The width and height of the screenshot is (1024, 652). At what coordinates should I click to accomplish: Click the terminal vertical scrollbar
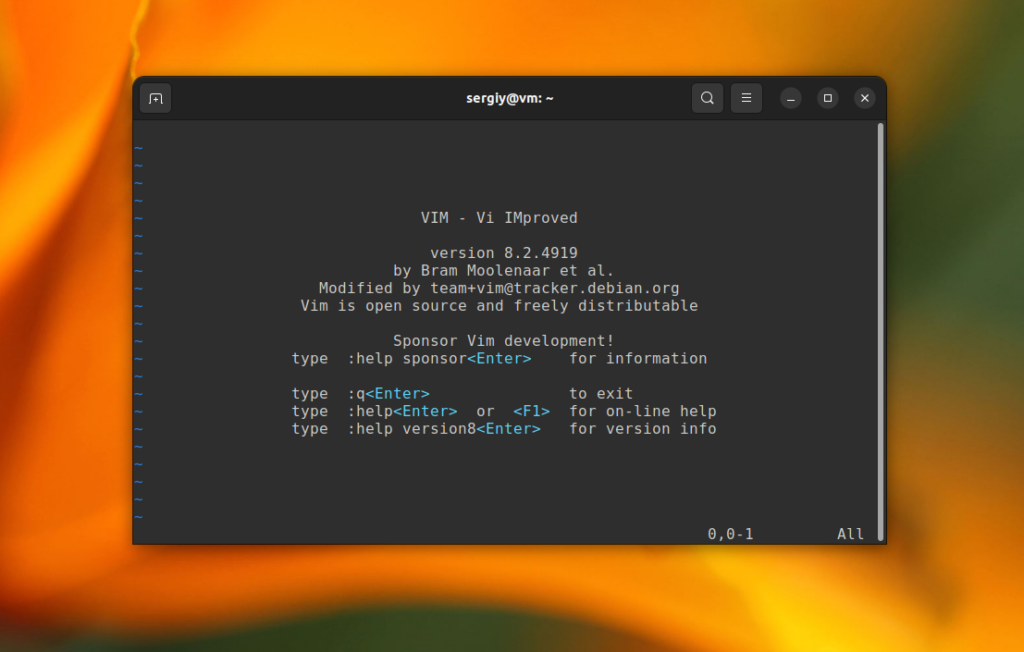click(880, 332)
